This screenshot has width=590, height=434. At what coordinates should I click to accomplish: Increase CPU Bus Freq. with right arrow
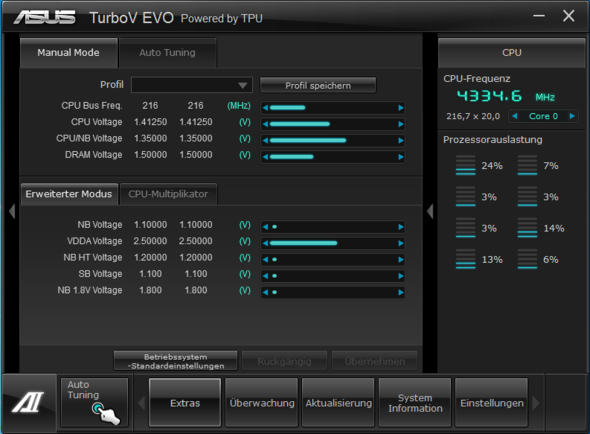click(x=401, y=108)
